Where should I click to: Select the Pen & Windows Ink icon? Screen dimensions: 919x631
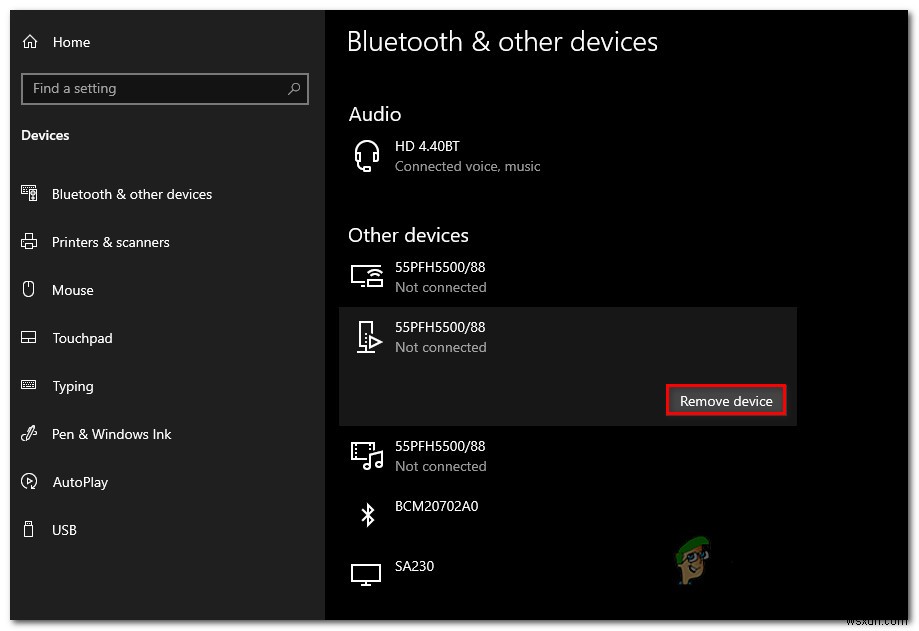click(28, 434)
